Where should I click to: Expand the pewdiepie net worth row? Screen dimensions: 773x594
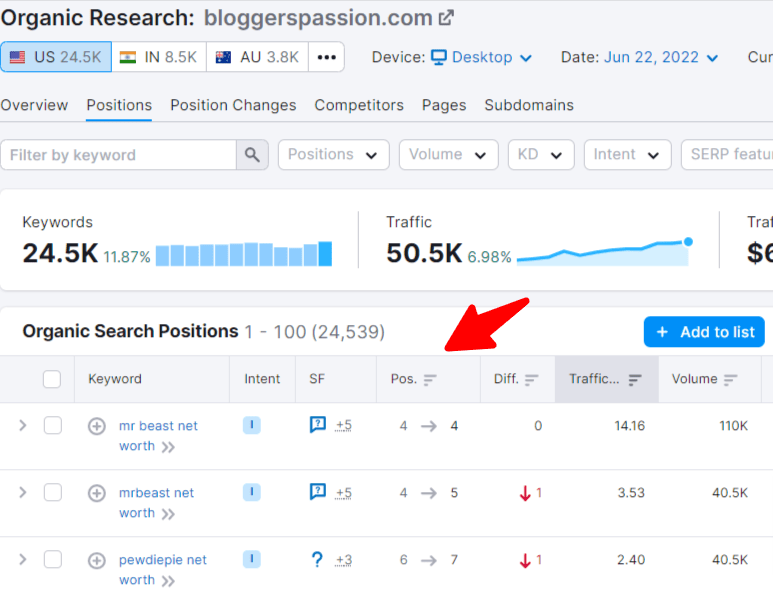pos(22,559)
